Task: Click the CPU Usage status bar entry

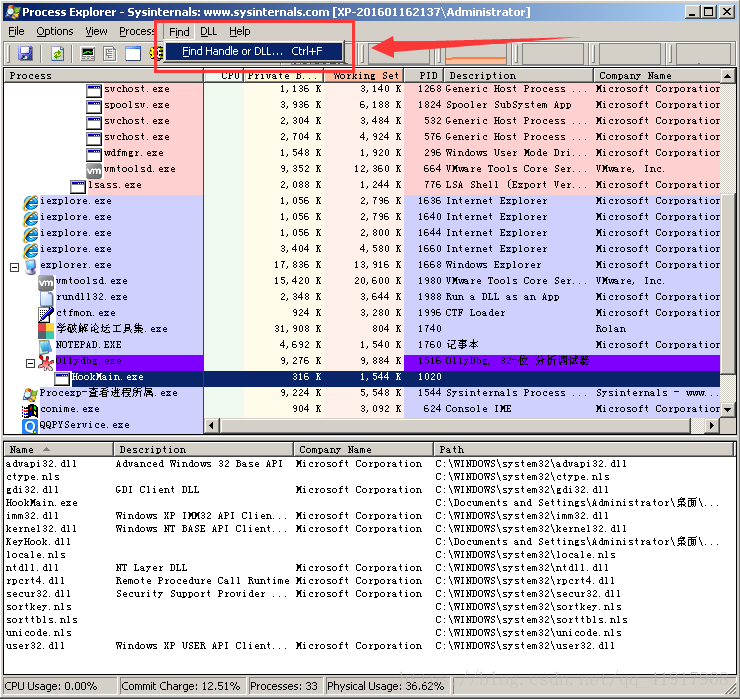Action: point(60,686)
